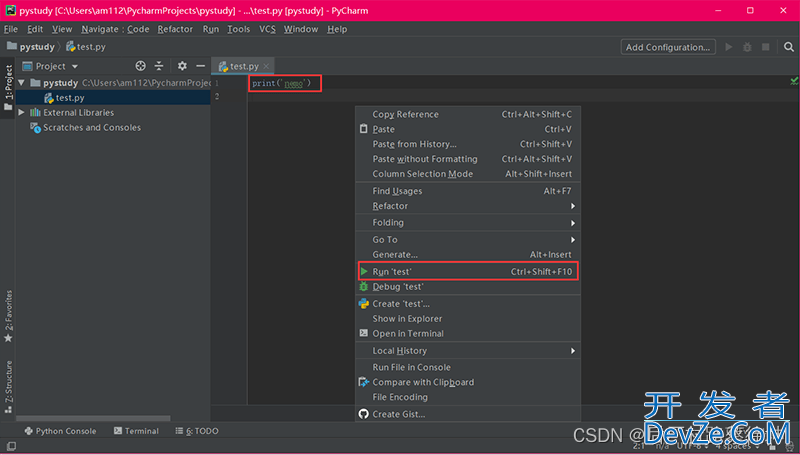Close the test.py editor tab
The height and width of the screenshot is (455, 800).
266,66
